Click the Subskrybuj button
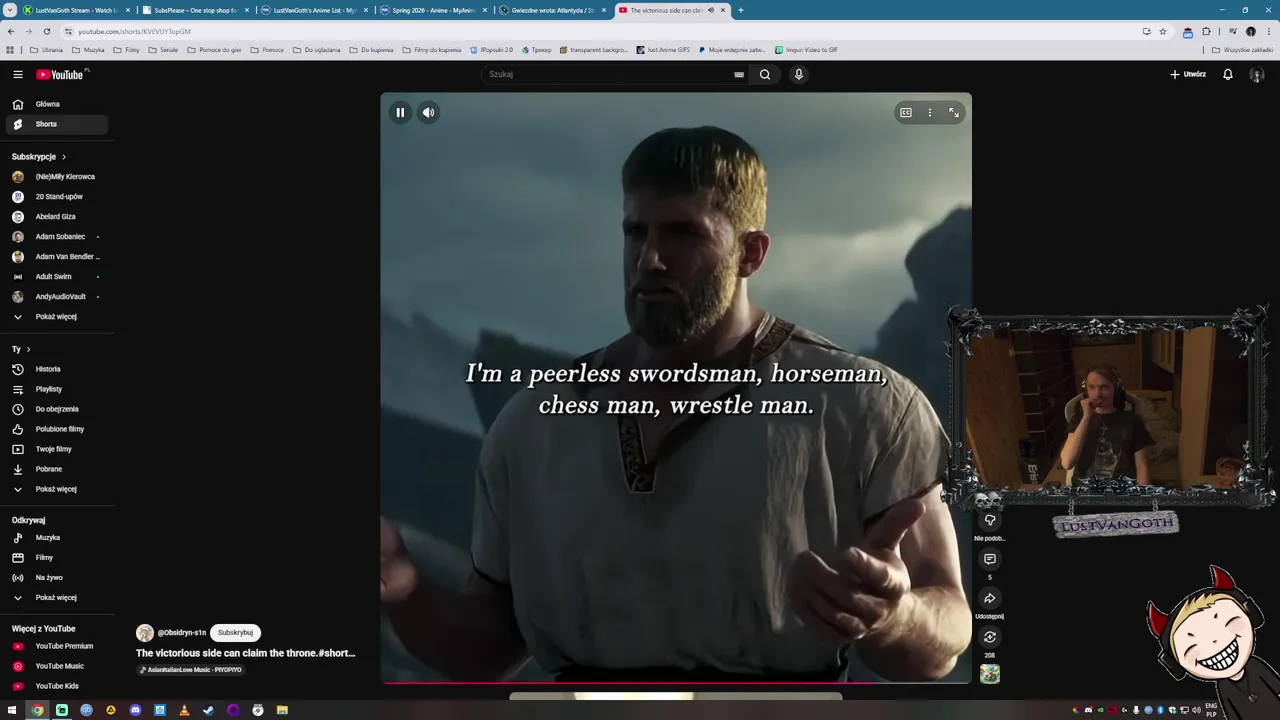 pyautogui.click(x=235, y=633)
